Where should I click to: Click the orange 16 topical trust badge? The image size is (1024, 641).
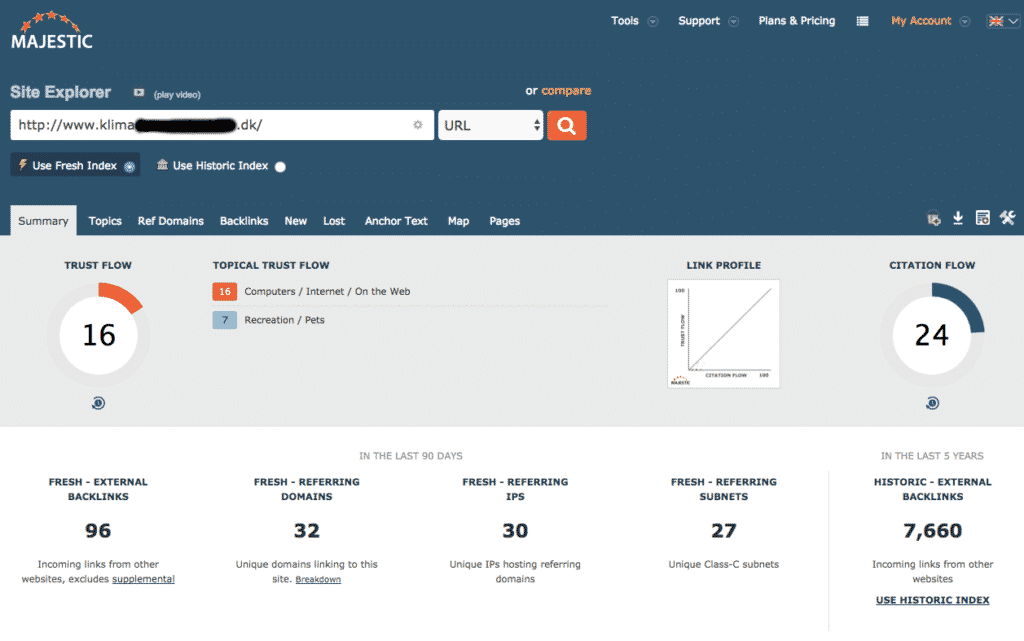[x=225, y=291]
